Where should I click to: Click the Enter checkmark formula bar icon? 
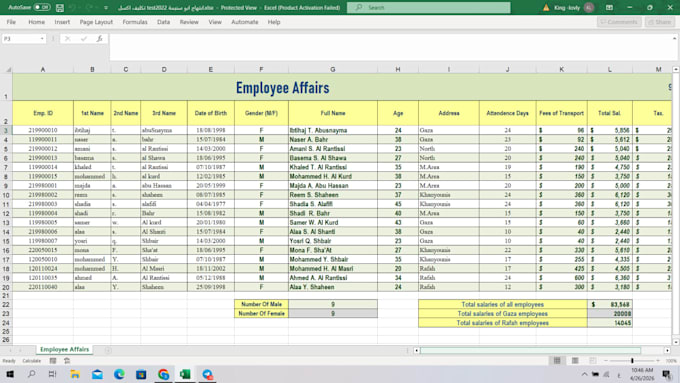pos(84,39)
